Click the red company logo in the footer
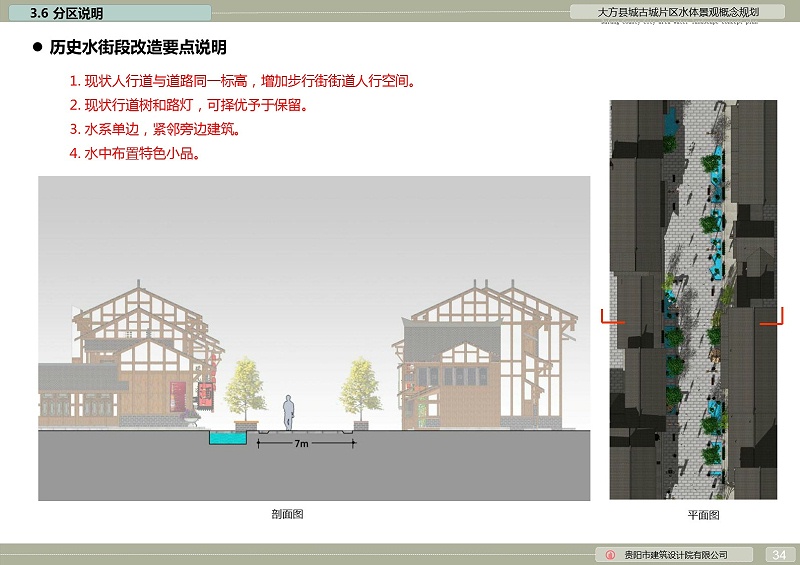The width and height of the screenshot is (800, 565). click(611, 555)
